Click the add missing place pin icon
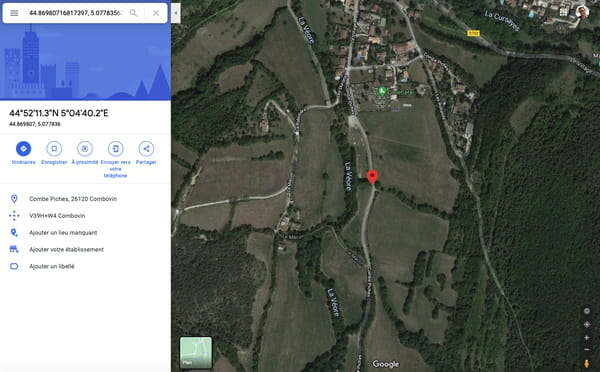This screenshot has height=372, width=600. point(14,232)
